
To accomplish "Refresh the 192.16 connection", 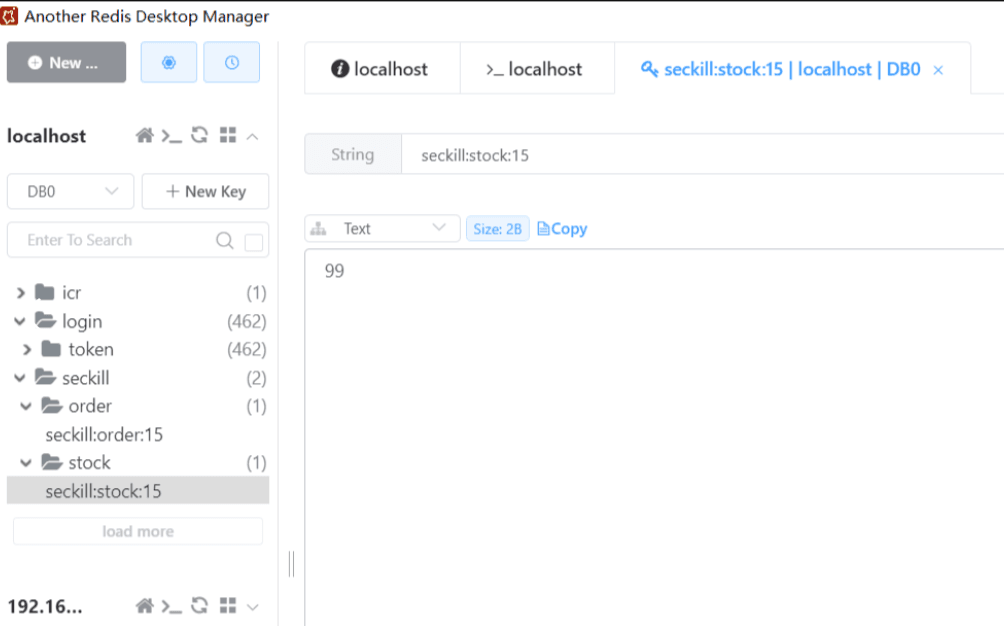I will pos(200,605).
